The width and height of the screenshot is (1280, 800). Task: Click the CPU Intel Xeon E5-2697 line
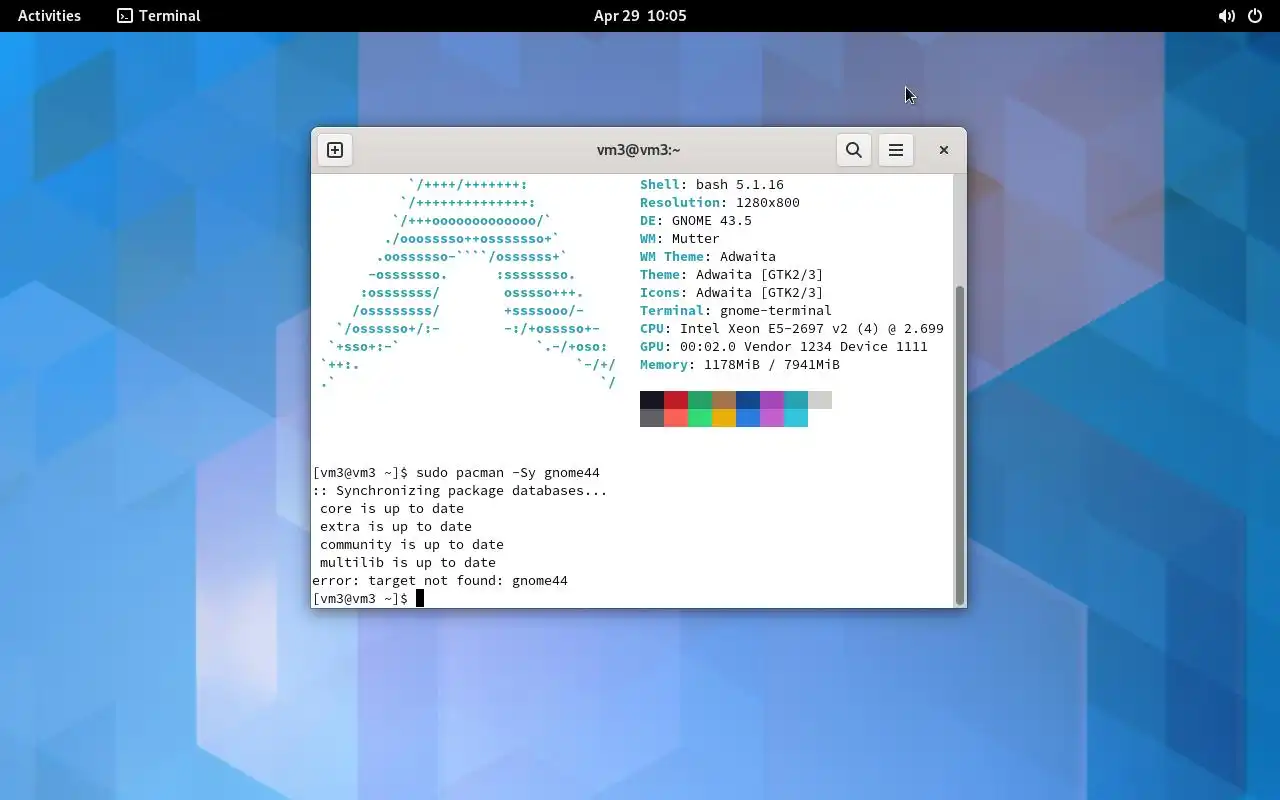coord(792,329)
